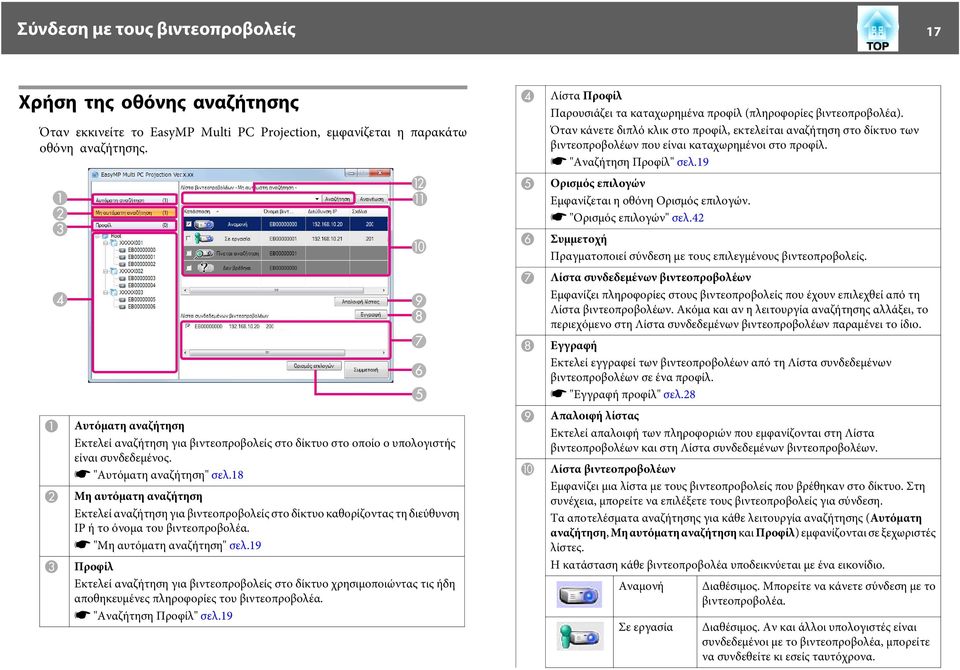
Task: Click projector icon beside EB00000000 in the tree
Action: coord(122,250)
